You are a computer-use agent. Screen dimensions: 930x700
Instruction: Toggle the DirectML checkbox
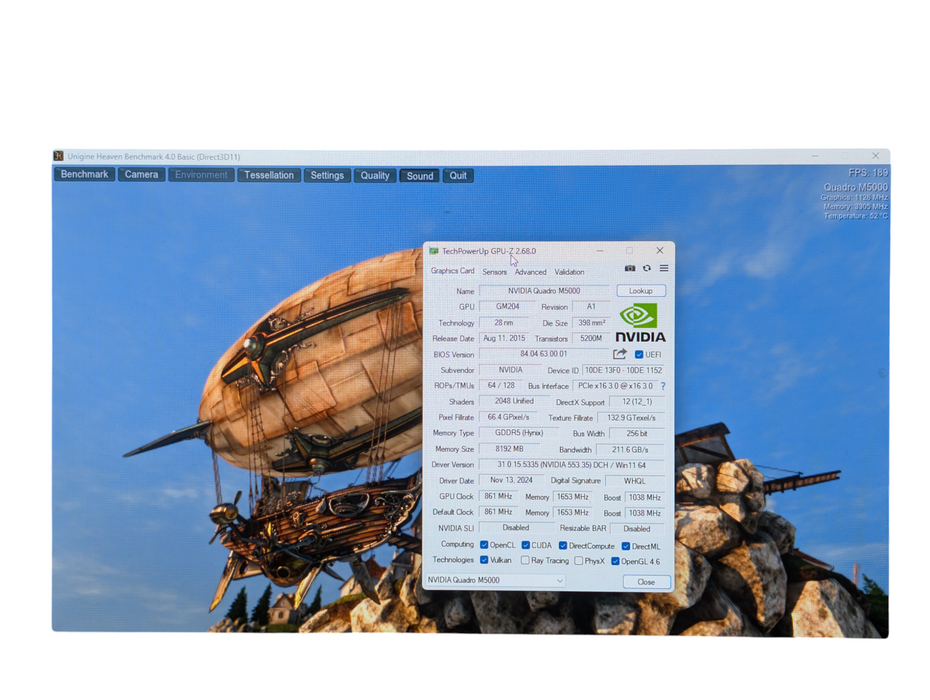pyautogui.click(x=626, y=546)
